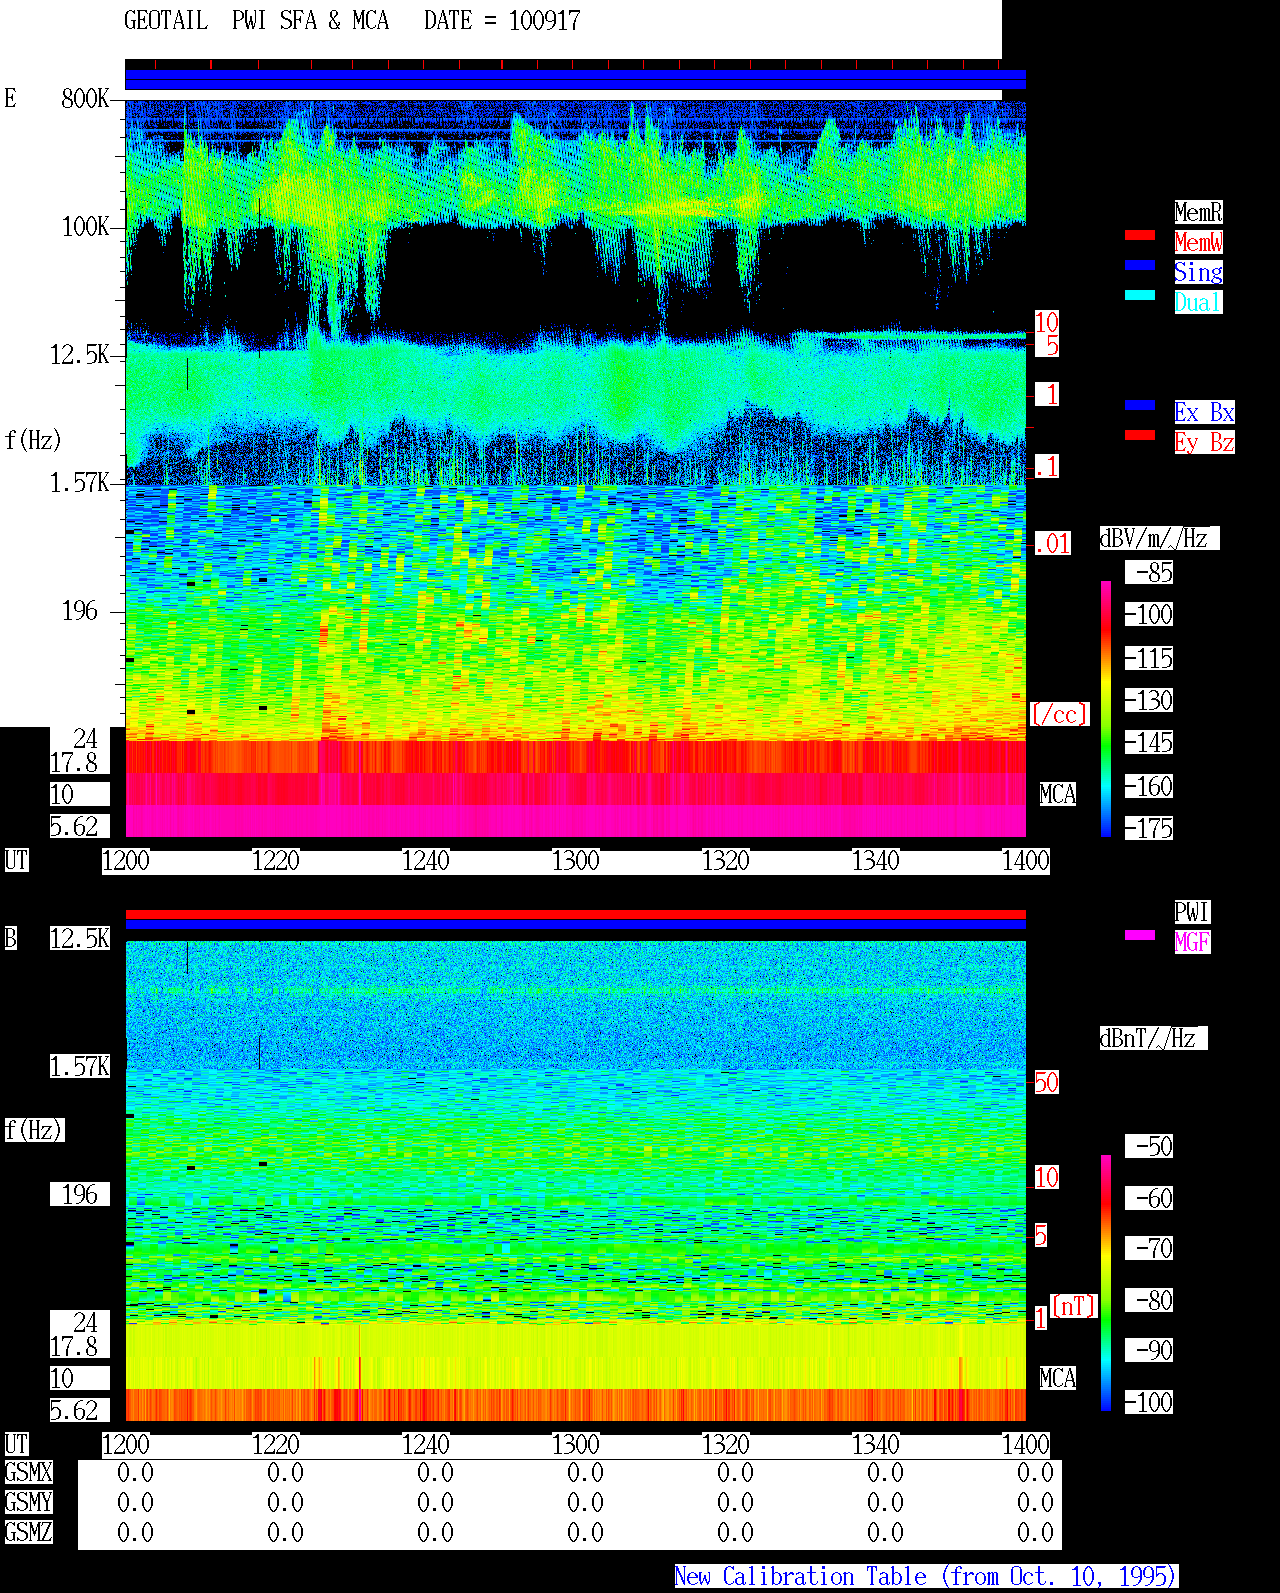Click the red Ey Bz legend swatch
Screen dimensions: 1280x1593
tap(1140, 435)
